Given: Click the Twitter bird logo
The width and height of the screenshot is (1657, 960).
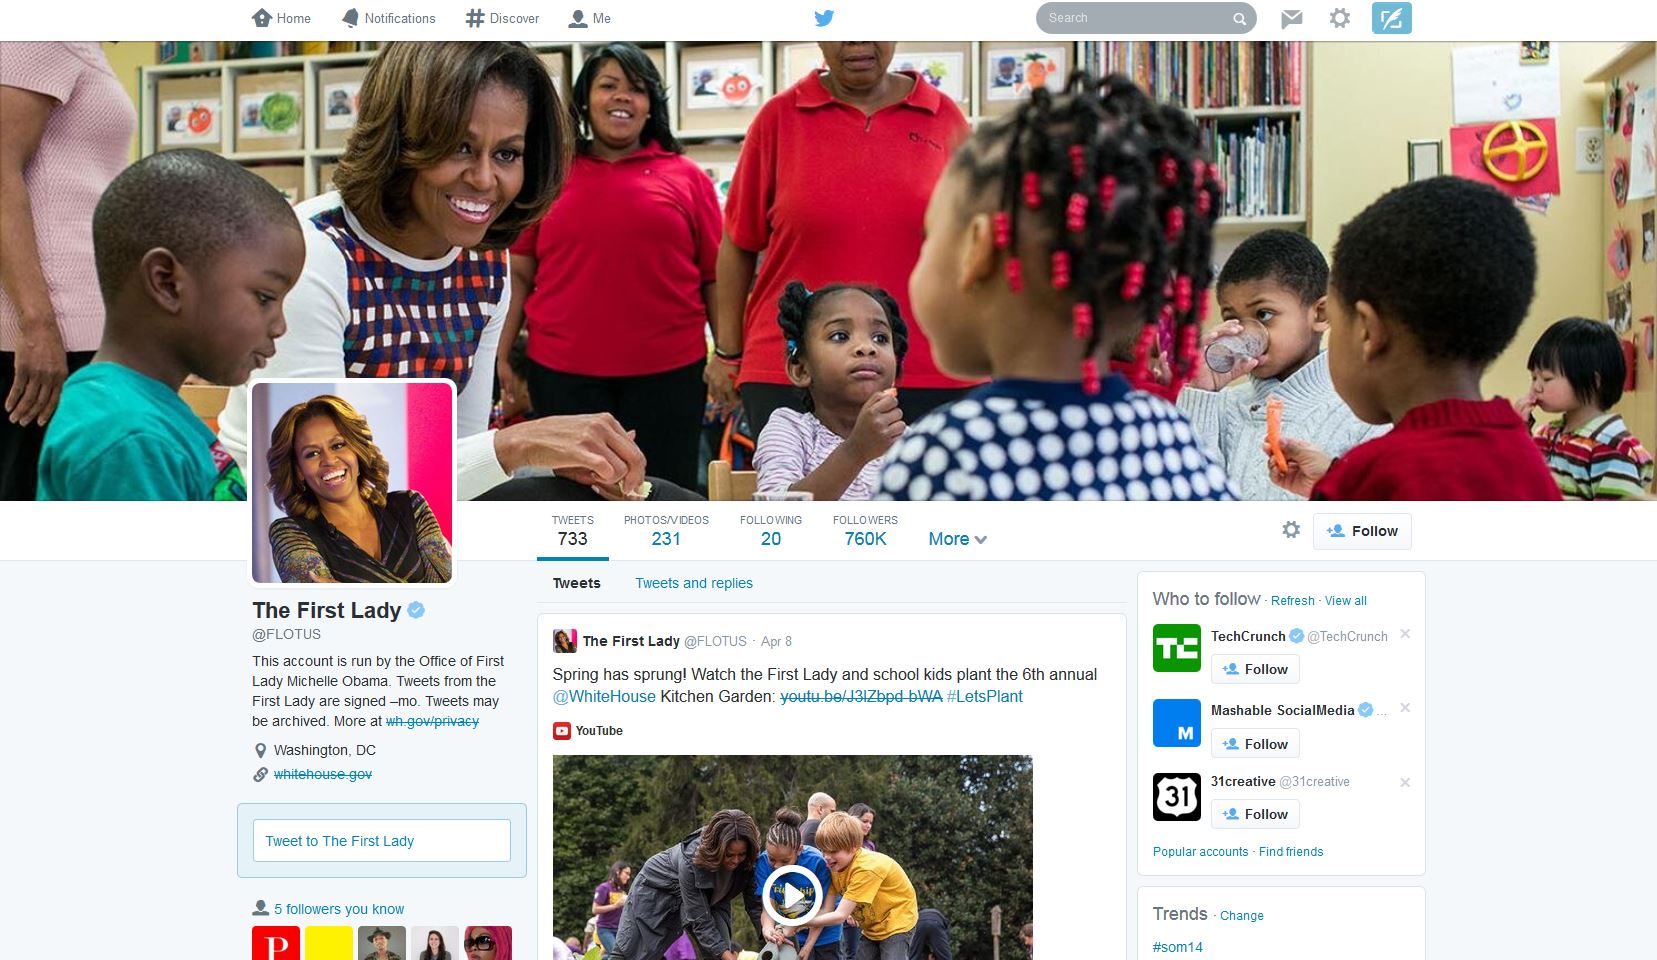Looking at the screenshot, I should tap(824, 18).
